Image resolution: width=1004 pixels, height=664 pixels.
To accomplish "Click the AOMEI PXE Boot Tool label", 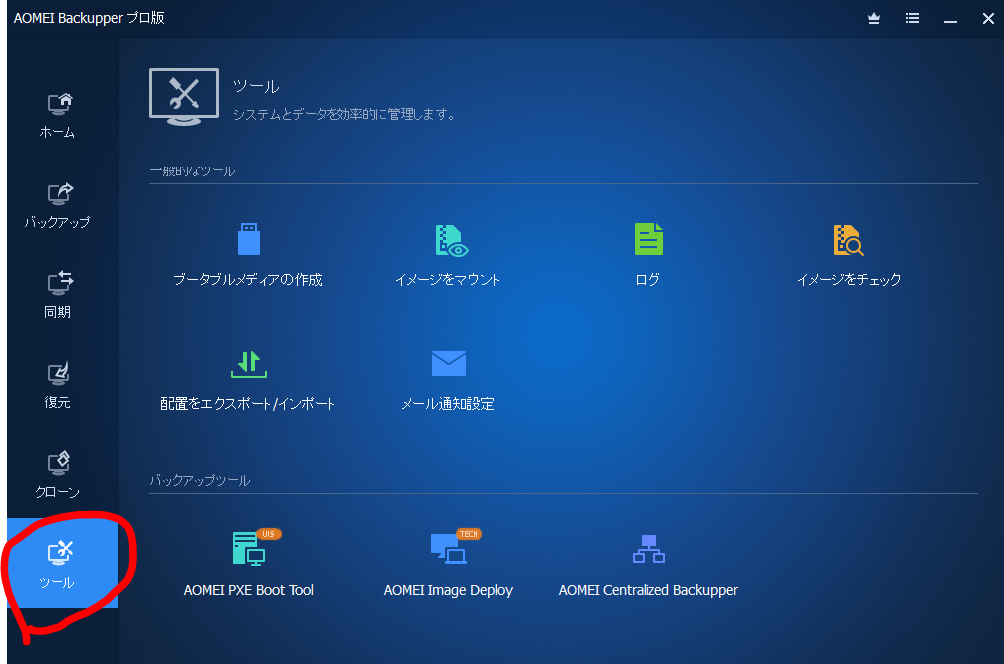I will click(248, 590).
